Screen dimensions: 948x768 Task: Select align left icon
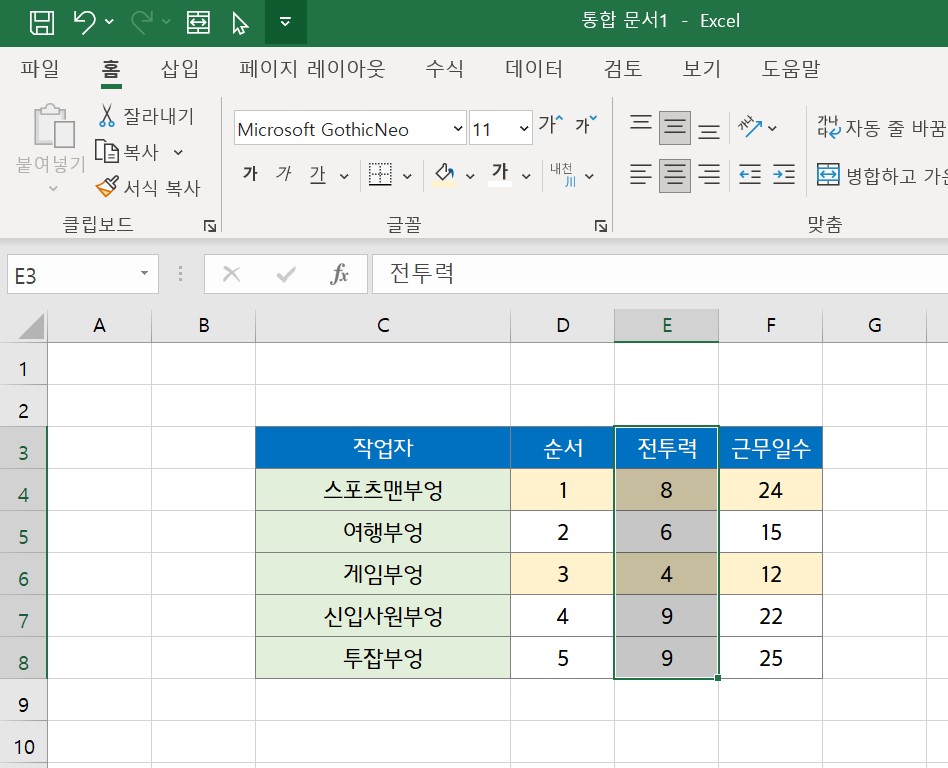tap(641, 175)
